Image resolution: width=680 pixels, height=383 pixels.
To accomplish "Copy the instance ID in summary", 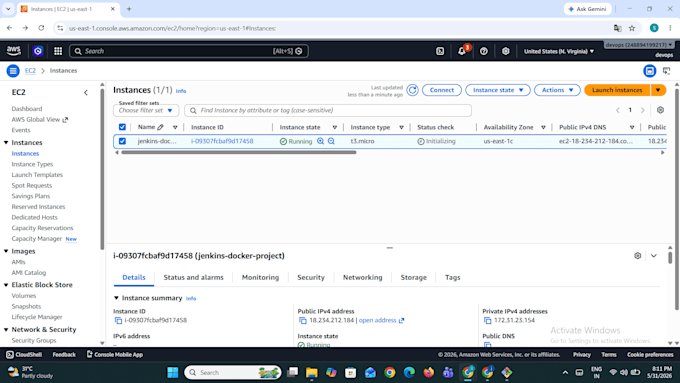I will 118,321.
